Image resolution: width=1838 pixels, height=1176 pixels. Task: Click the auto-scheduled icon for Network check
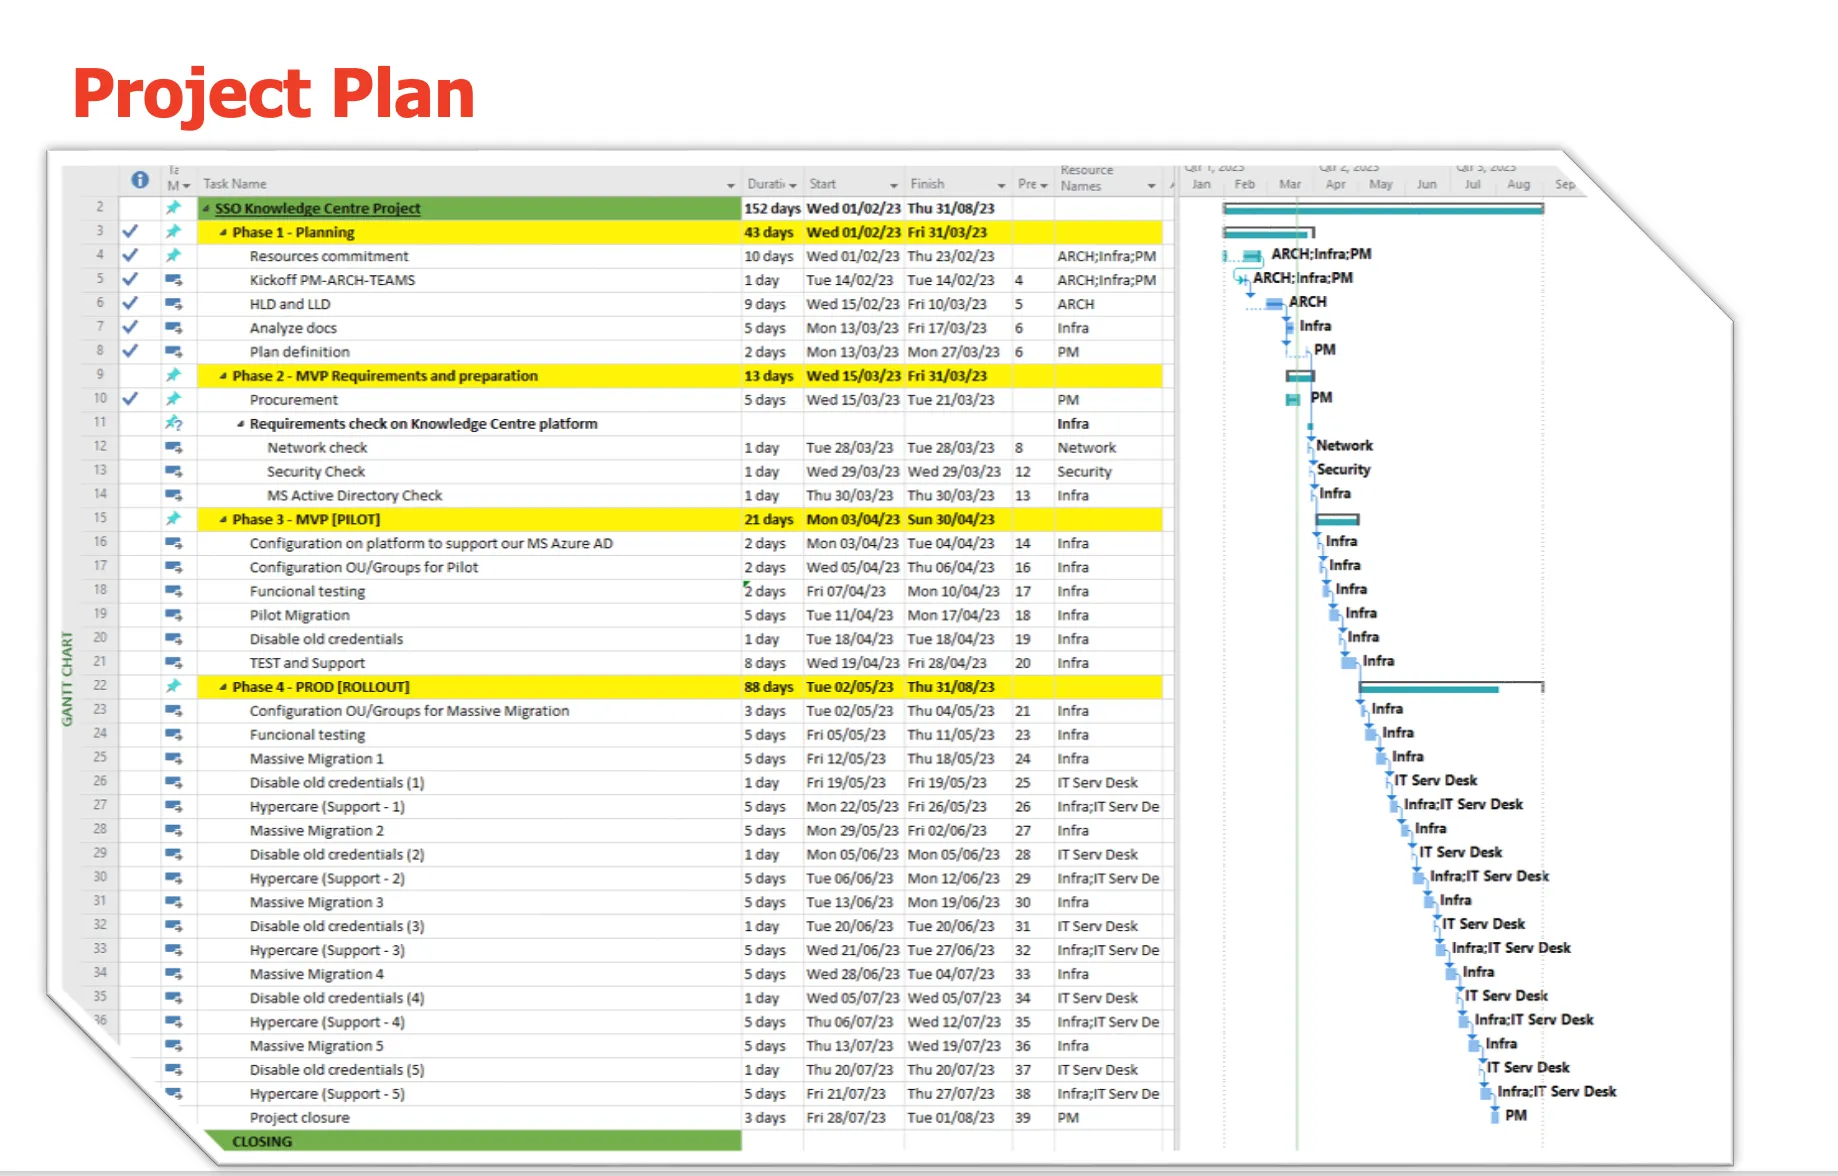point(175,447)
